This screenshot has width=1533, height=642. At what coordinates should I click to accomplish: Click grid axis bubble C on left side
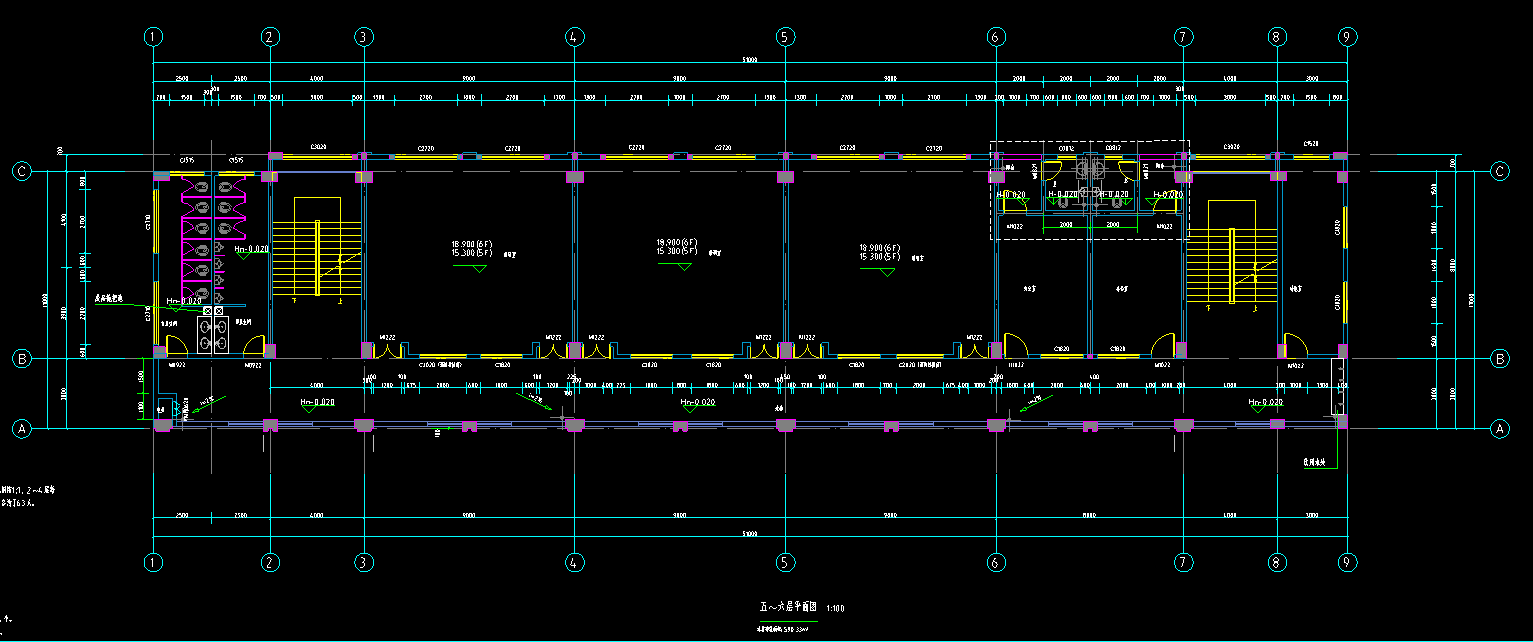[x=21, y=171]
